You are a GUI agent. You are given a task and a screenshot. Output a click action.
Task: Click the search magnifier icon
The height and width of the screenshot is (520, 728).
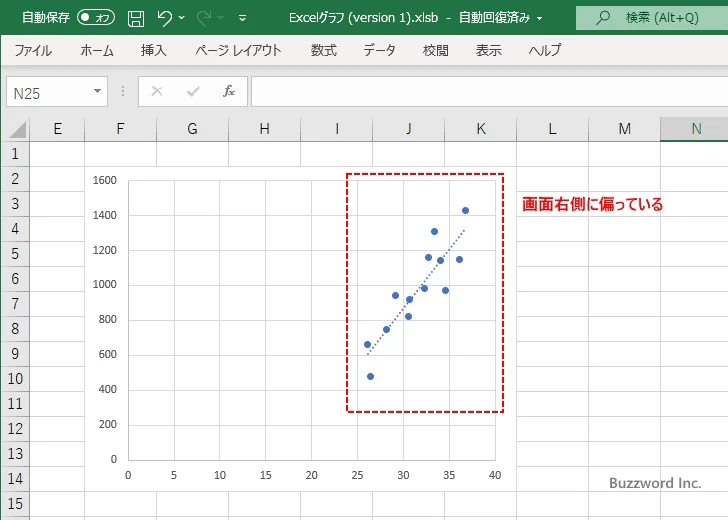click(602, 18)
